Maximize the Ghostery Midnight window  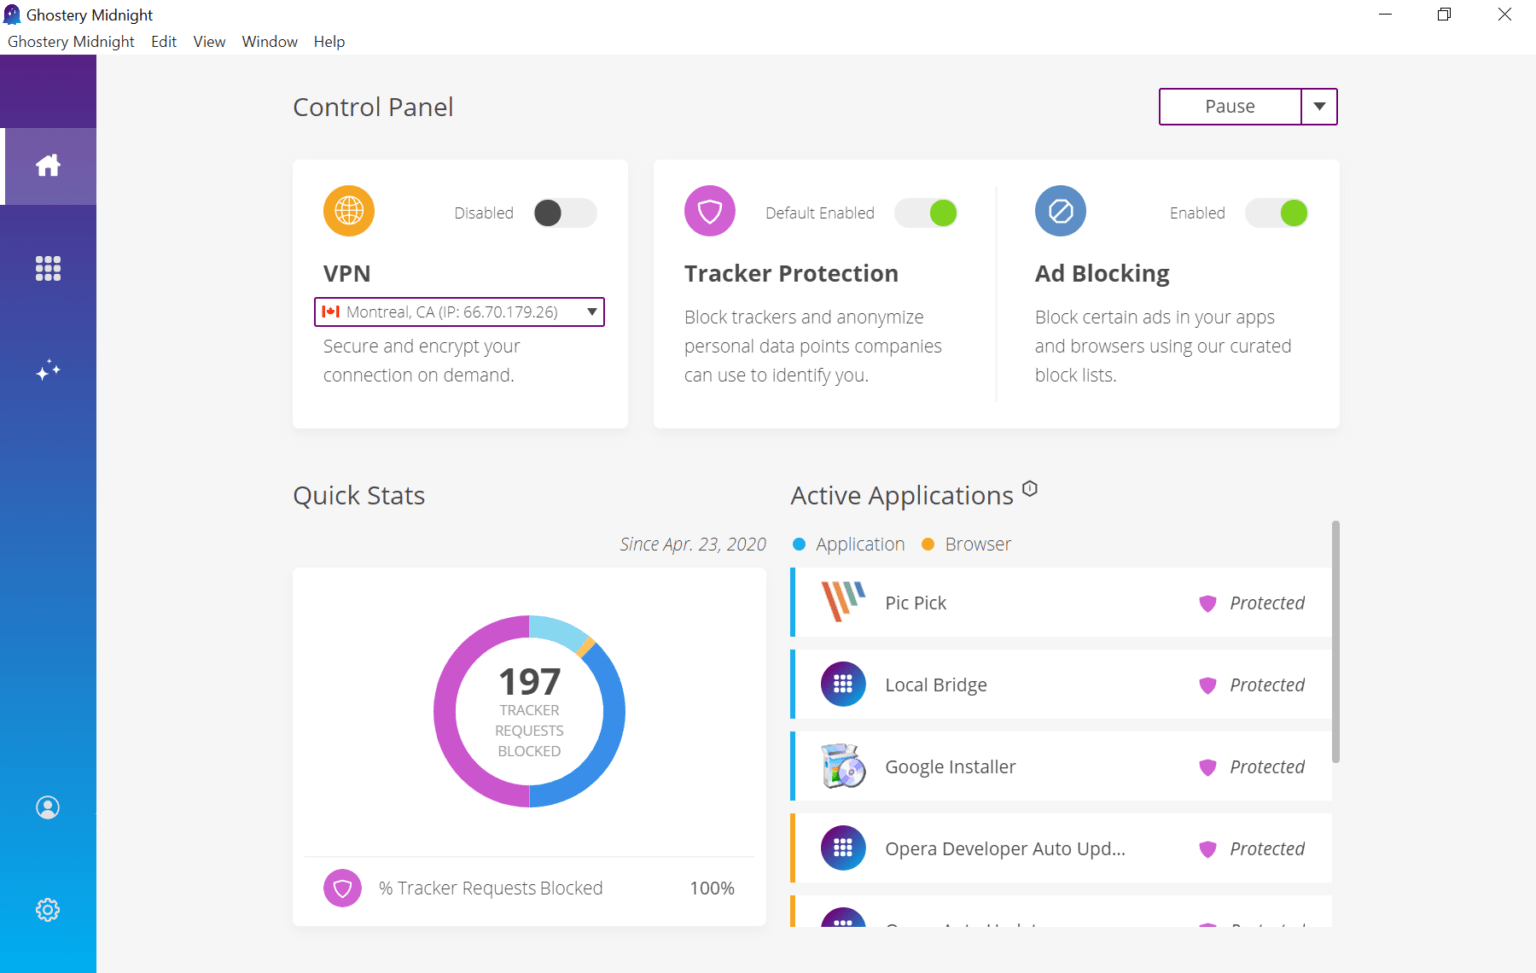[x=1444, y=14]
